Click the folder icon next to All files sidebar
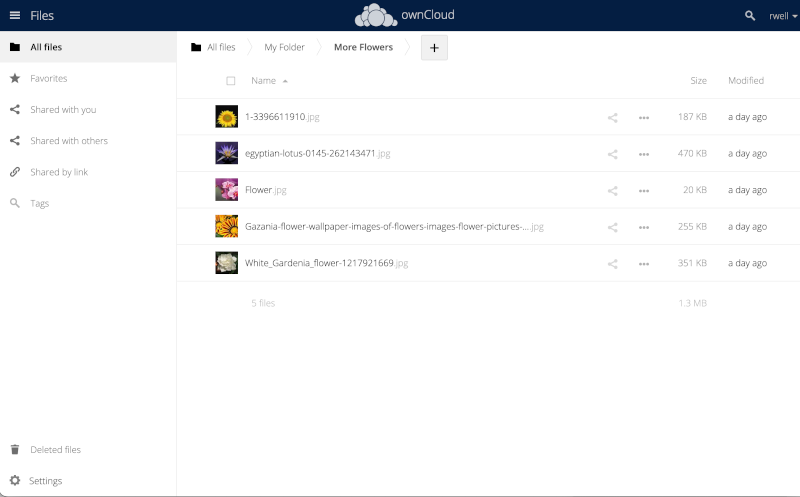 pyautogui.click(x=15, y=47)
